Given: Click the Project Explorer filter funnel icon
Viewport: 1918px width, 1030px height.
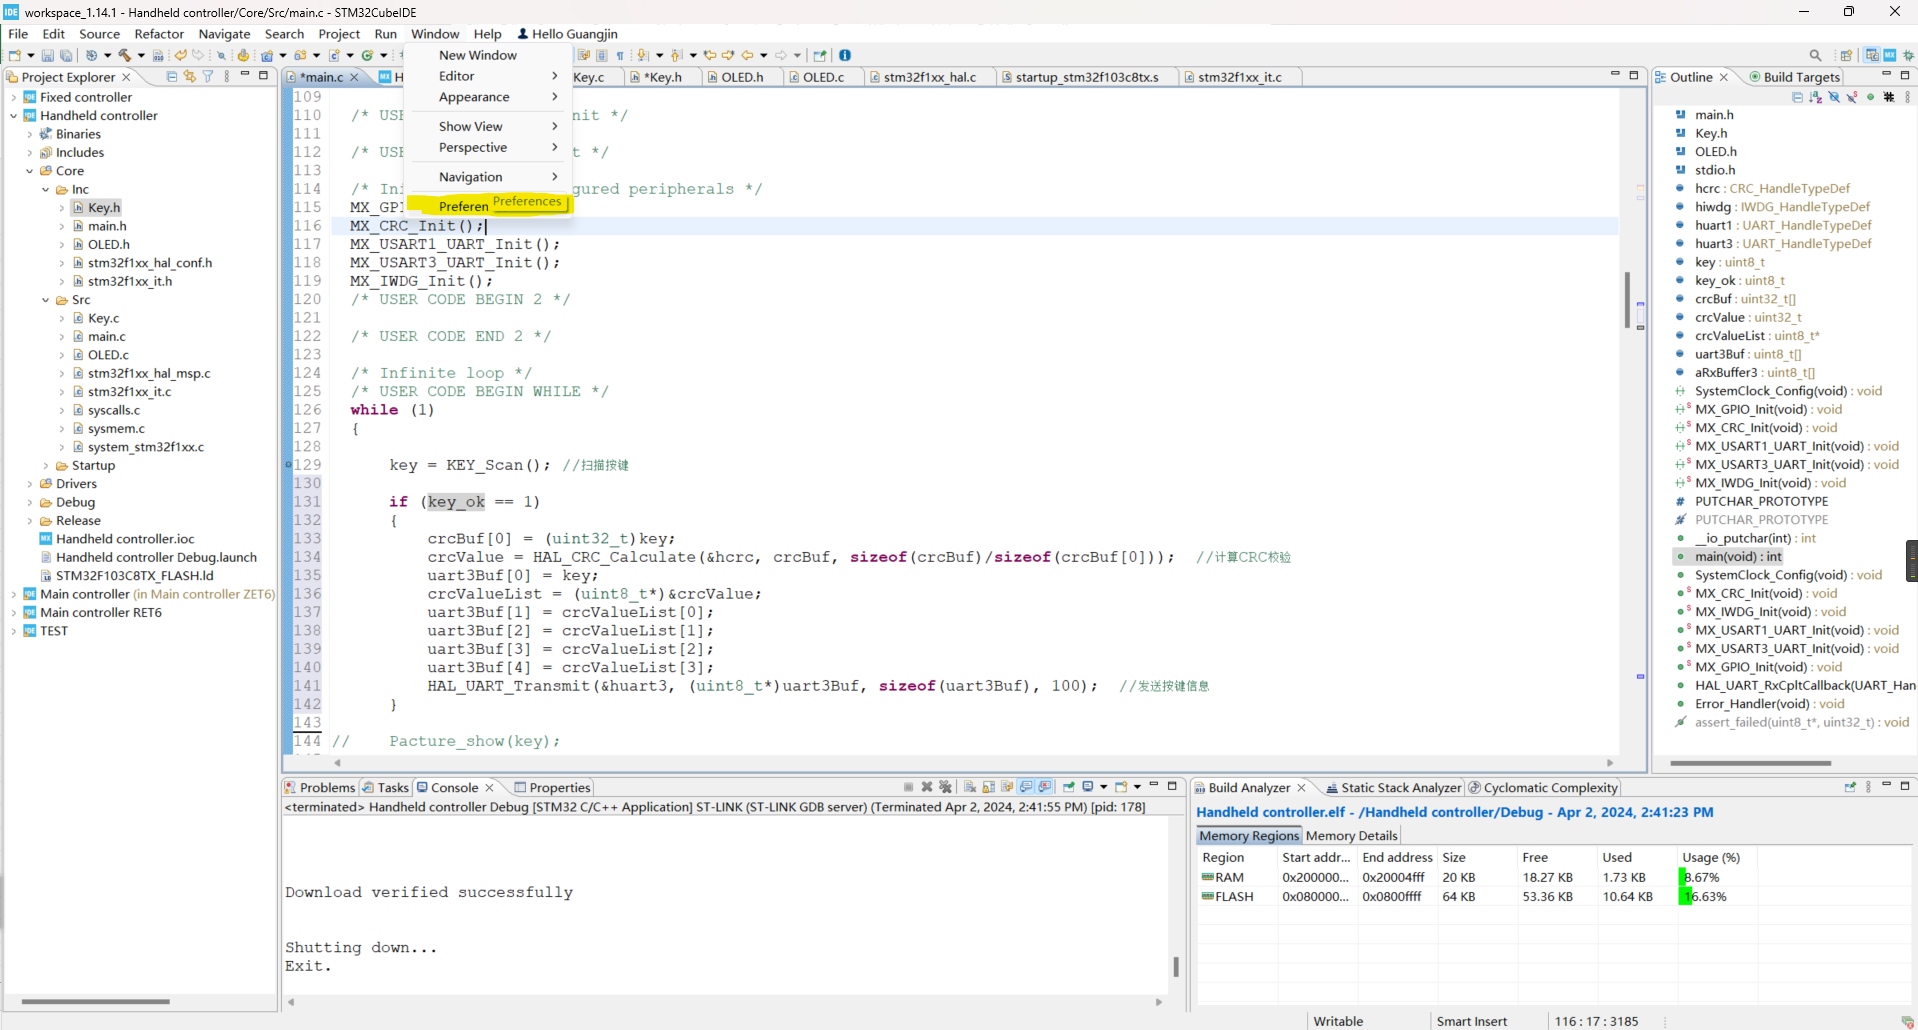Looking at the screenshot, I should [207, 77].
